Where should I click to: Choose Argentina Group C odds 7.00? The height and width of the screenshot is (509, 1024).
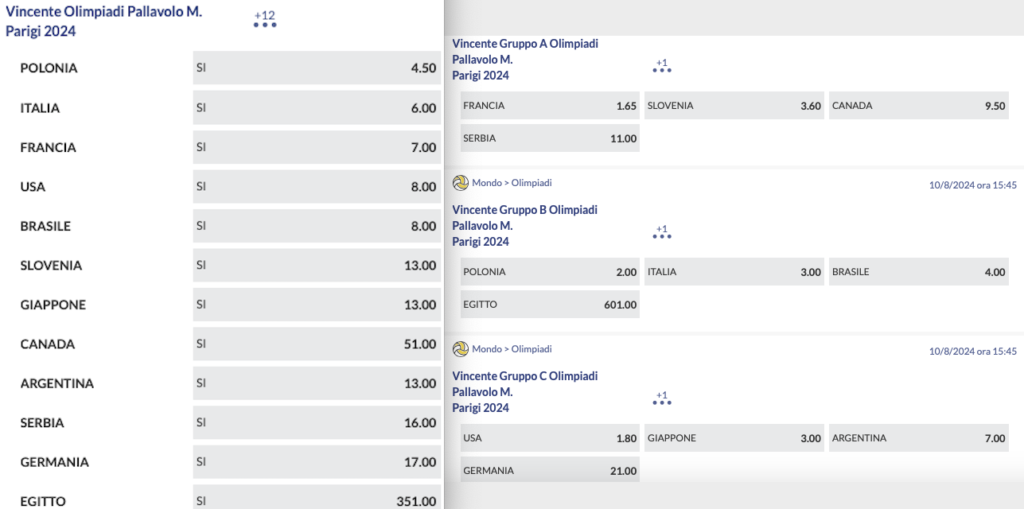tap(919, 438)
